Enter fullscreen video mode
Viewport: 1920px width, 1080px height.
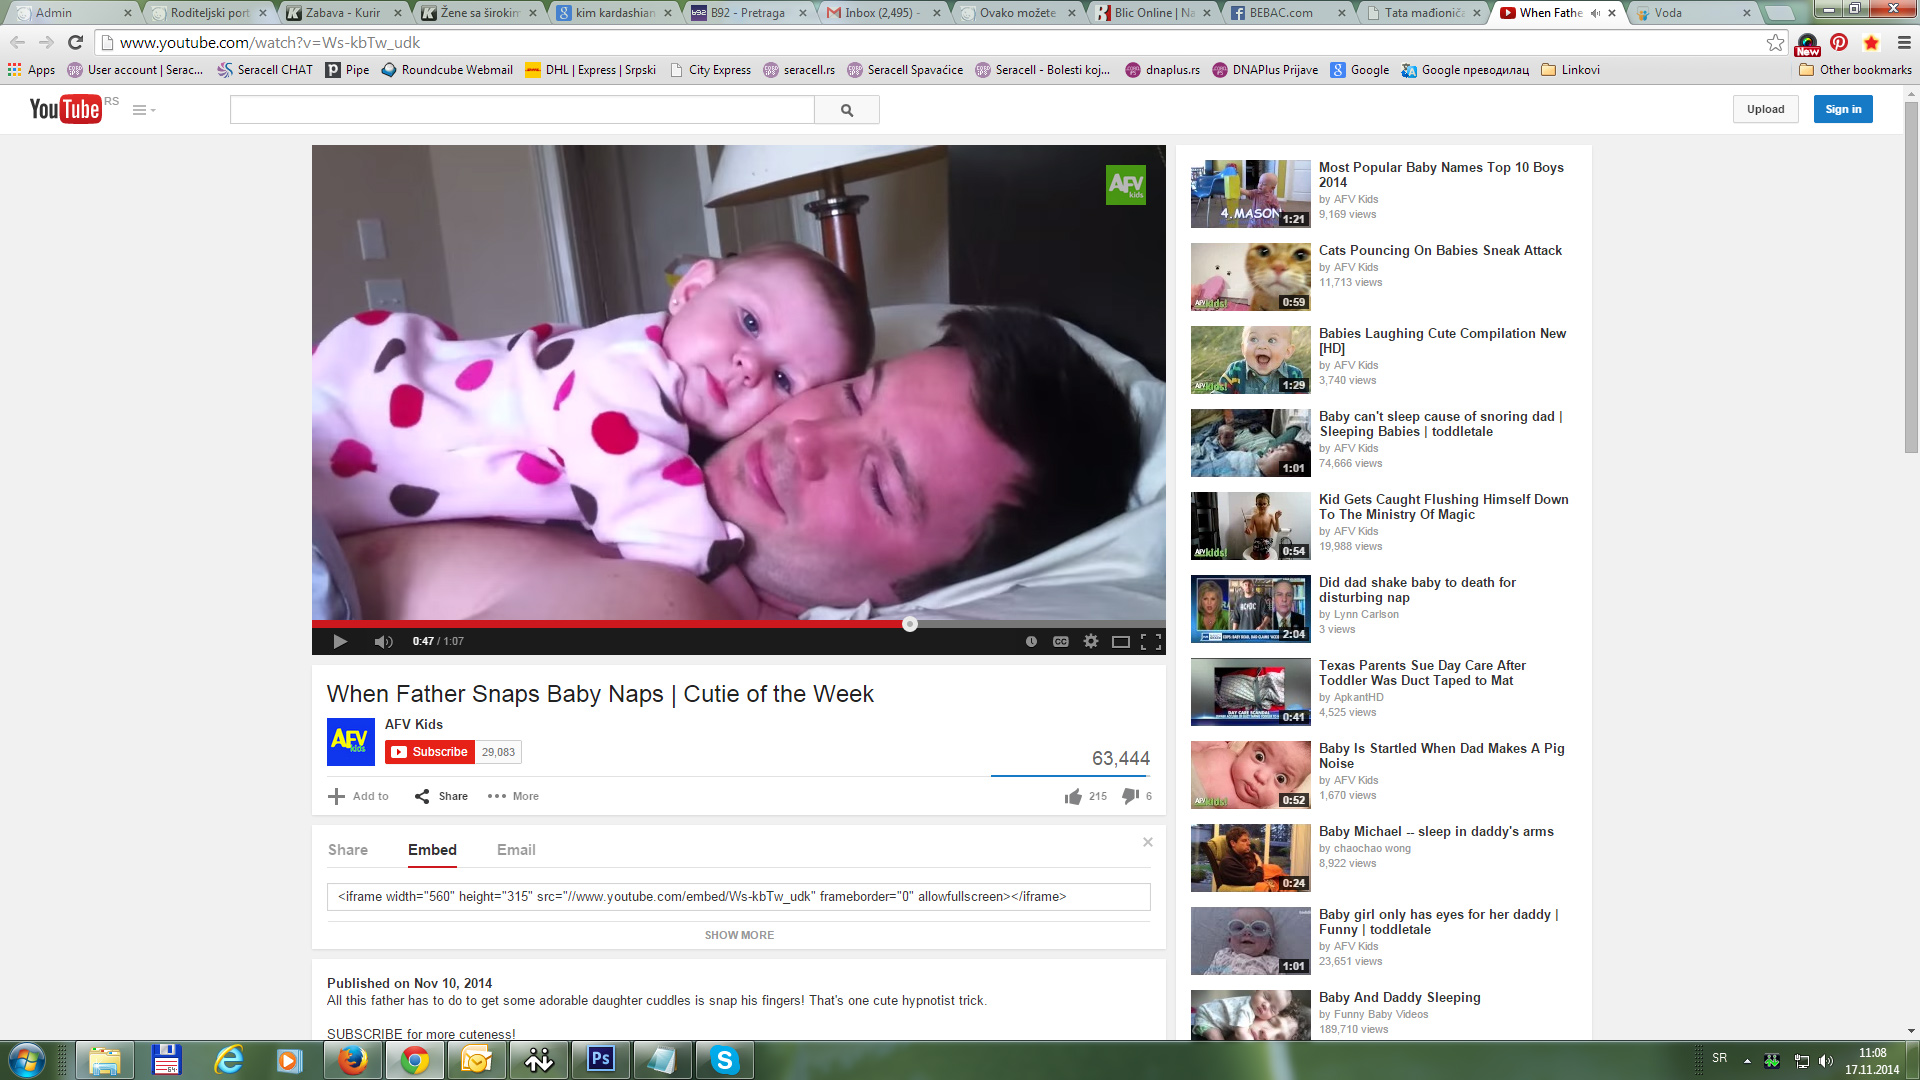point(1151,641)
